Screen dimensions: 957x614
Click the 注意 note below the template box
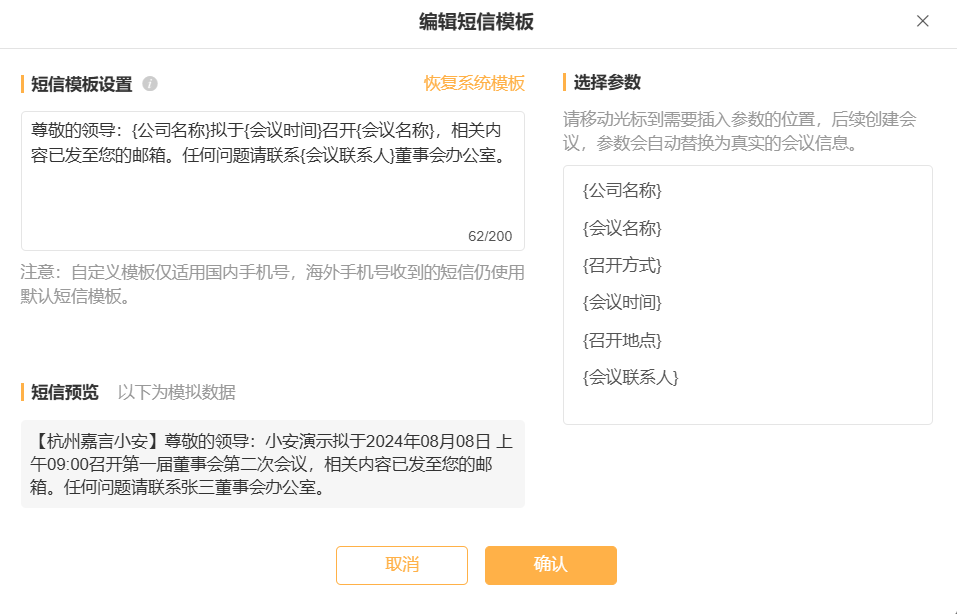[x=272, y=284]
